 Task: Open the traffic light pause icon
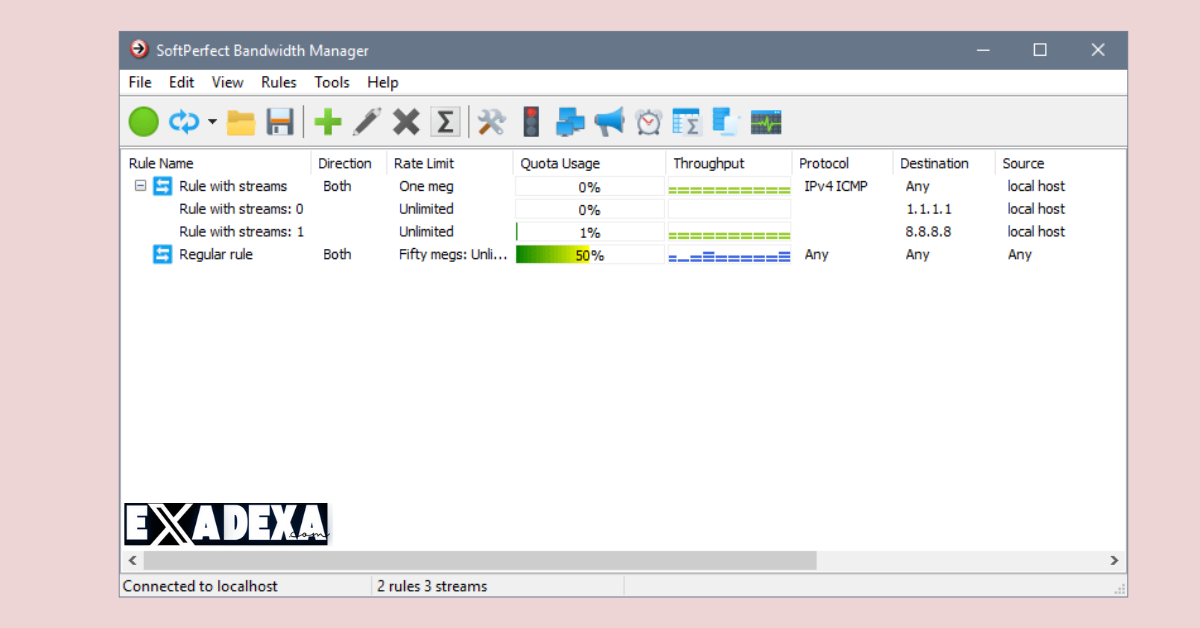click(531, 121)
